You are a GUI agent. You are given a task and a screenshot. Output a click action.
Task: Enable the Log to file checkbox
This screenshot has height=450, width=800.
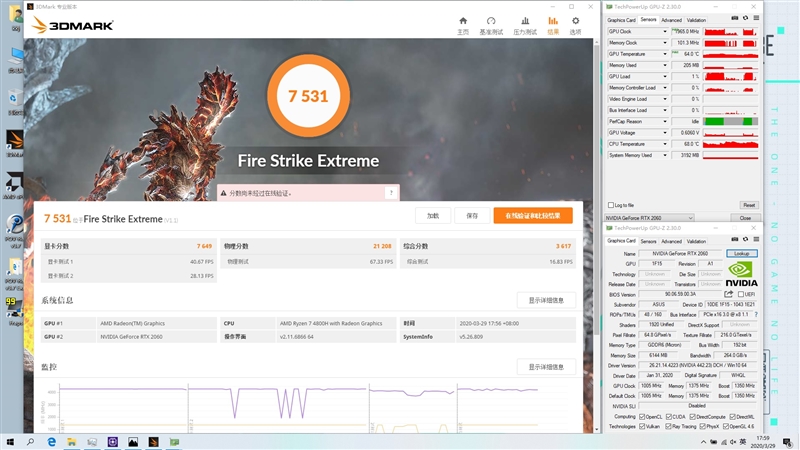[x=612, y=205]
